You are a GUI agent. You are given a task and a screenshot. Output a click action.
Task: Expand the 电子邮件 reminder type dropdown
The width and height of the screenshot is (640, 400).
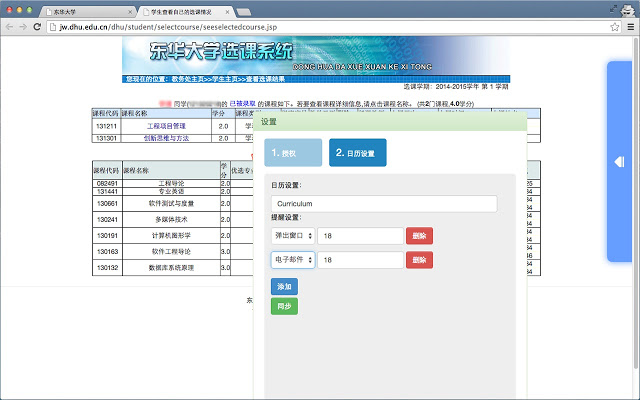(x=292, y=260)
